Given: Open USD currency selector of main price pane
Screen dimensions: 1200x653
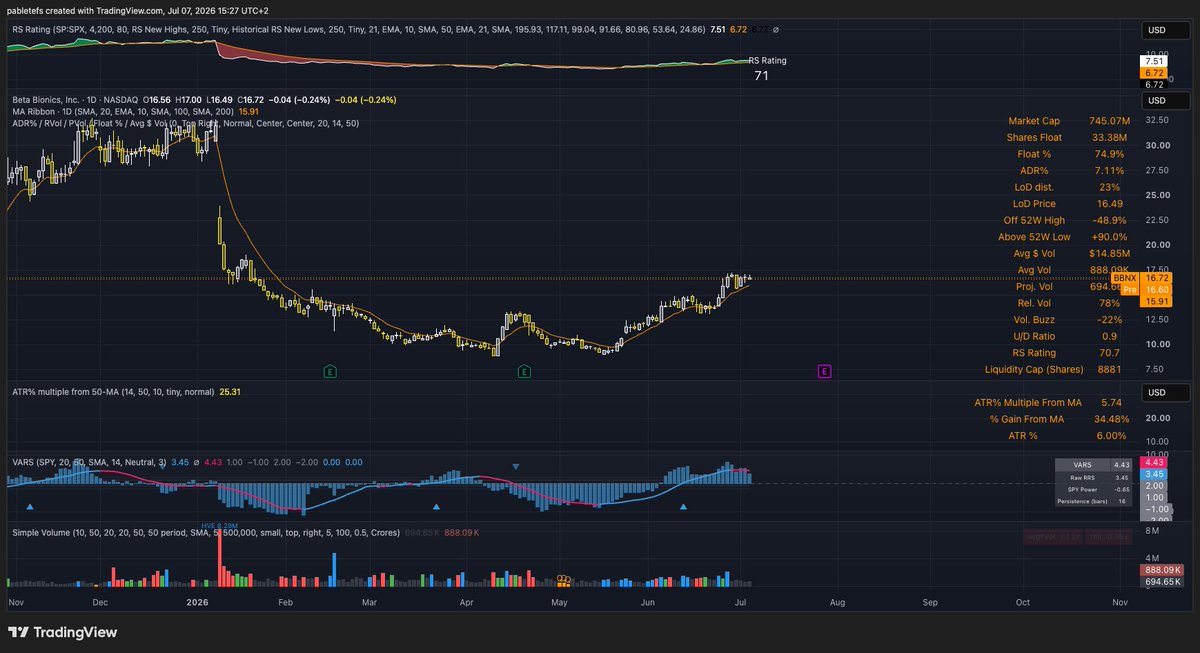Looking at the screenshot, I should click(1166, 100).
